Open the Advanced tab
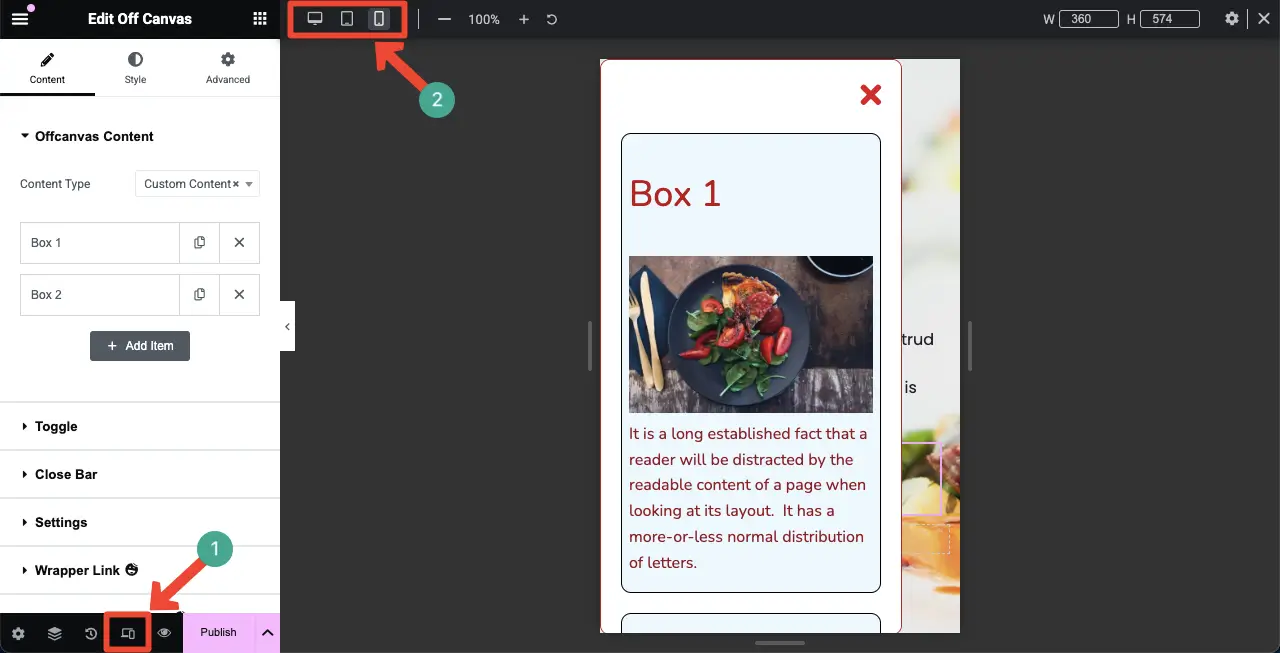The width and height of the screenshot is (1280, 653). [228, 69]
